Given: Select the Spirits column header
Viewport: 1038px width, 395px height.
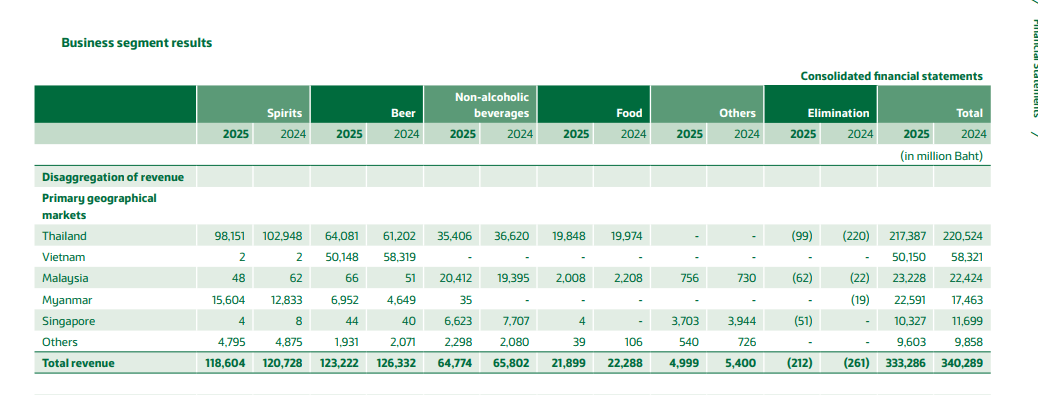Looking at the screenshot, I should click(285, 113).
